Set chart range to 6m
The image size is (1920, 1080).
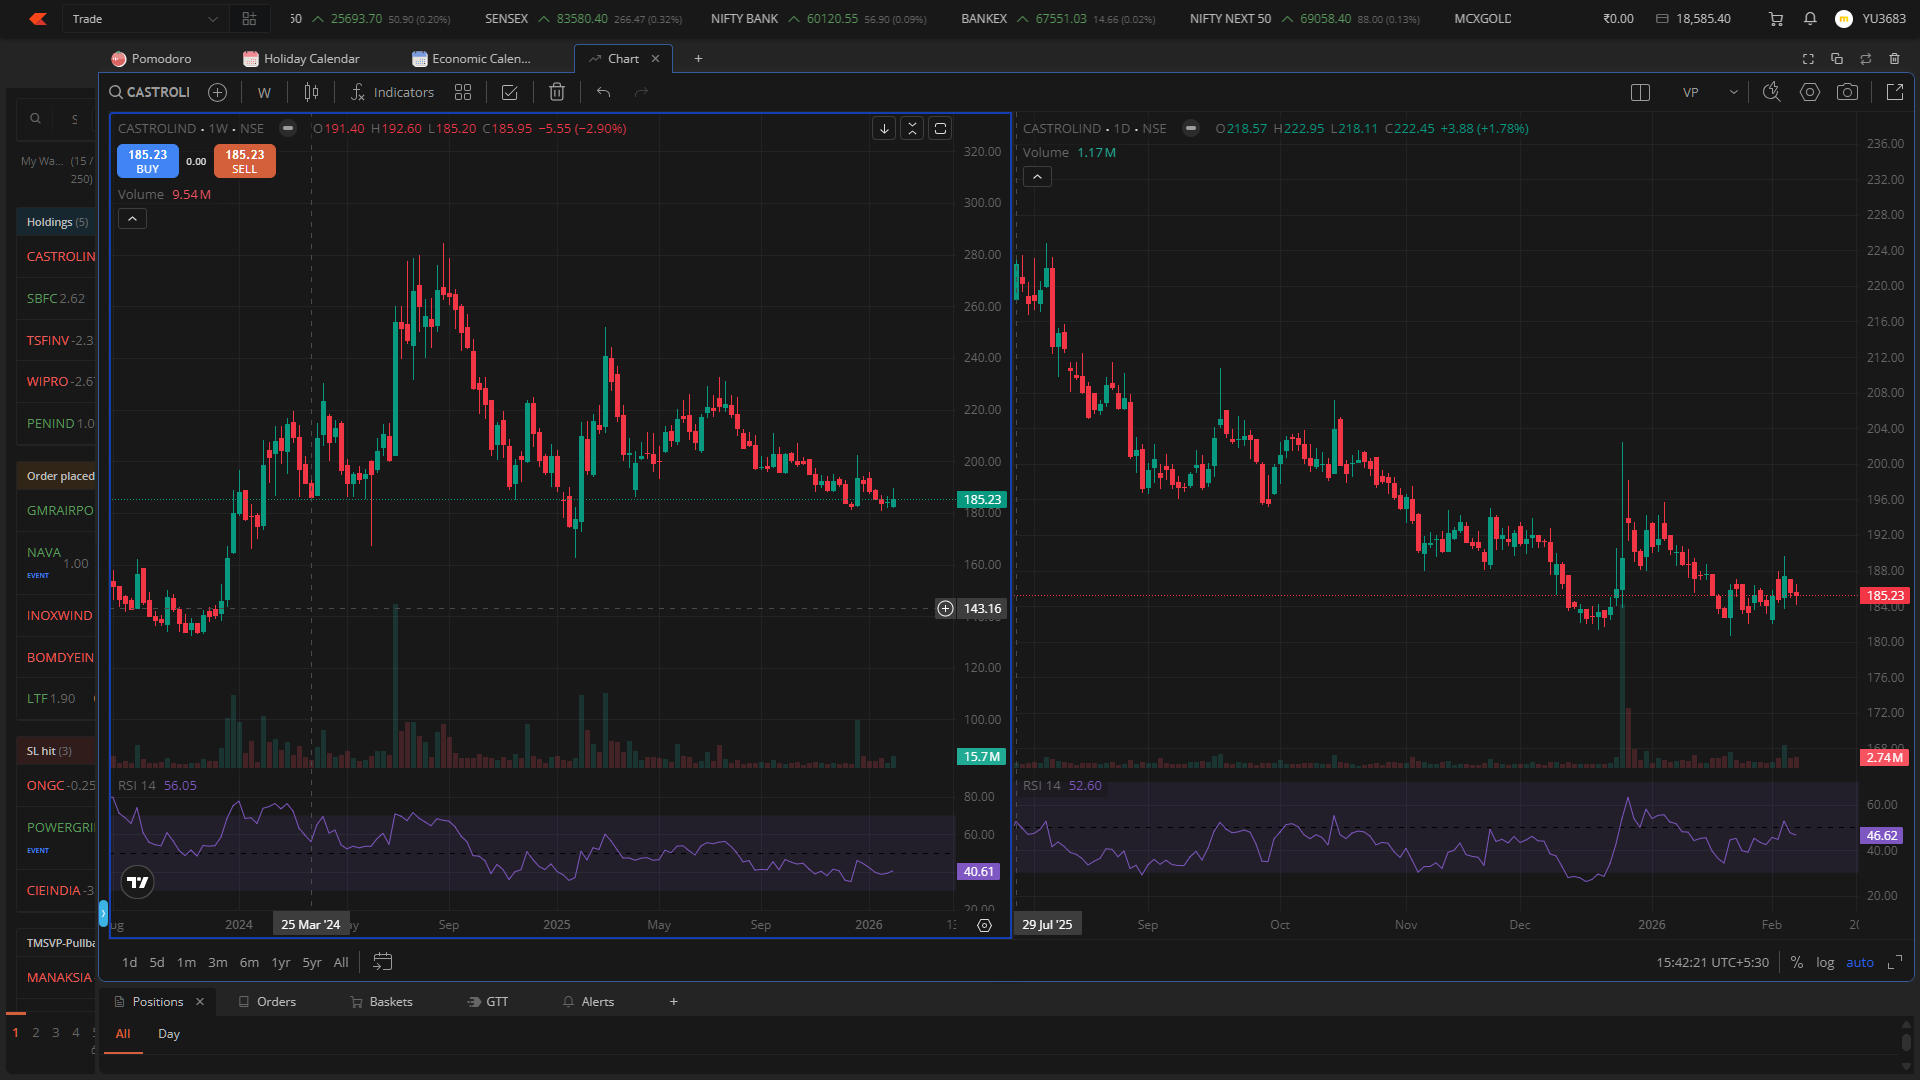pos(249,962)
